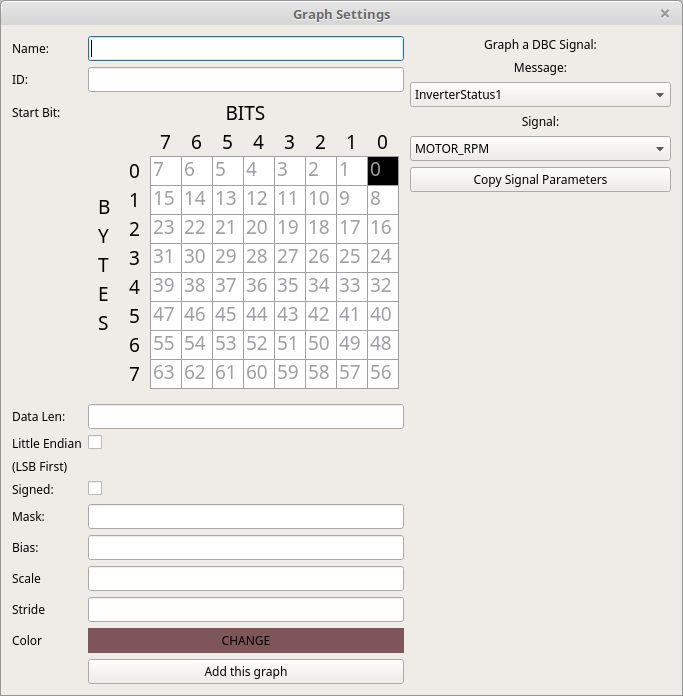Set start bit to 44
The width and height of the screenshot is (683, 696).
(259, 316)
